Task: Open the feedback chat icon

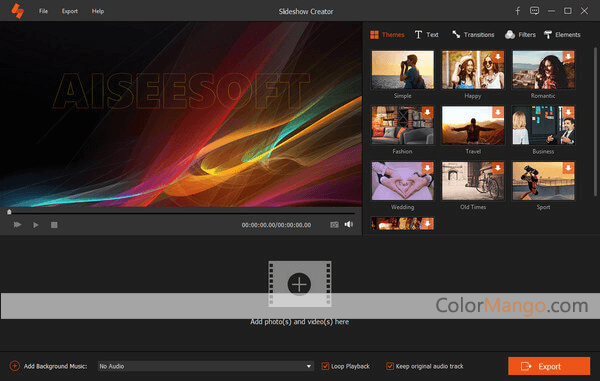Action: (x=534, y=11)
